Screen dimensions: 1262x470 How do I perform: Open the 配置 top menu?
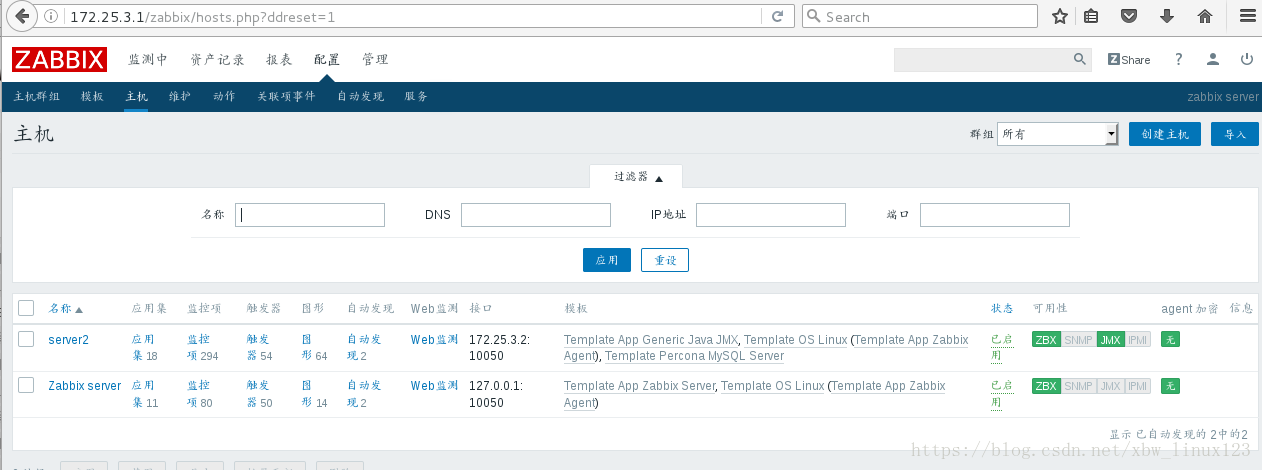pos(327,60)
